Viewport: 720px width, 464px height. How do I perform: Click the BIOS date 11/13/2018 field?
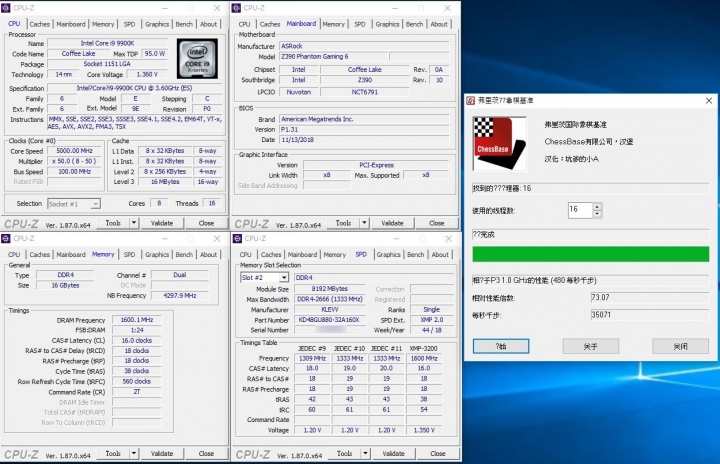(365, 140)
